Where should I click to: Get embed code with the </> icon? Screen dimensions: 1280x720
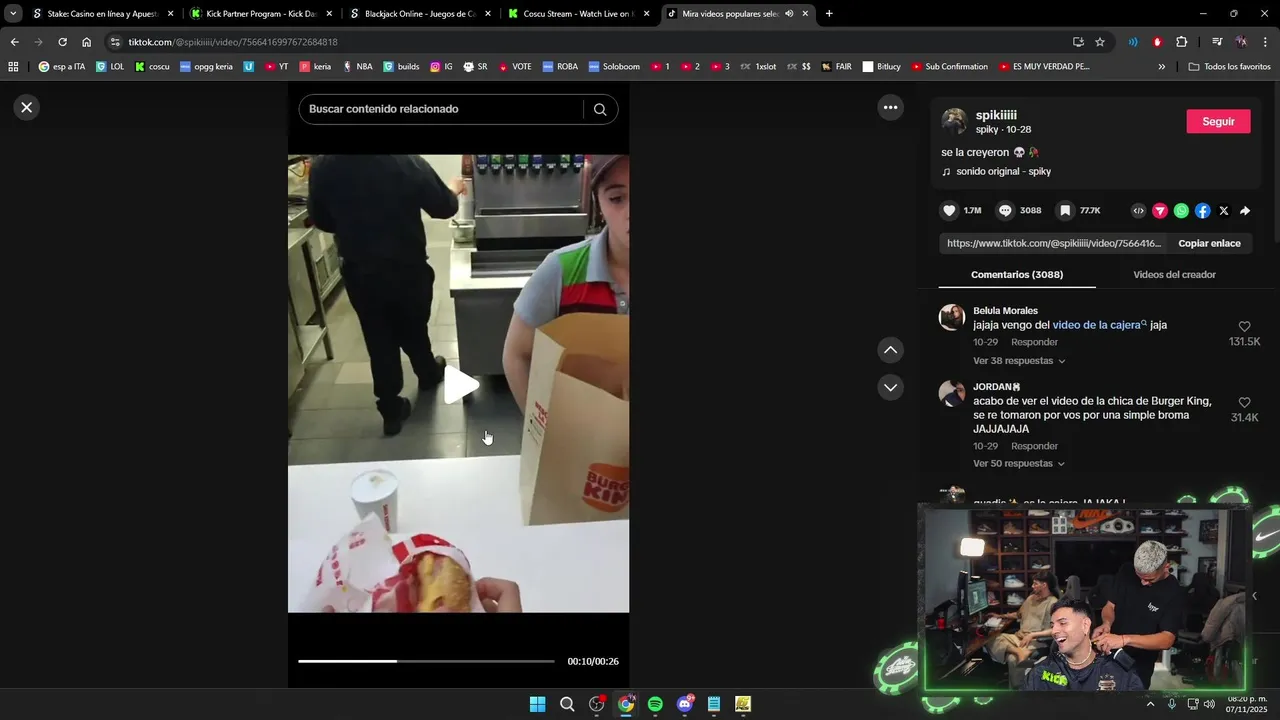tap(1138, 211)
